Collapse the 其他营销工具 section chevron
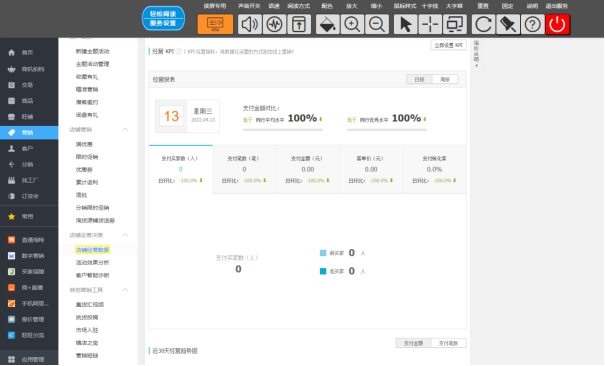The width and height of the screenshot is (605, 366). (125, 290)
